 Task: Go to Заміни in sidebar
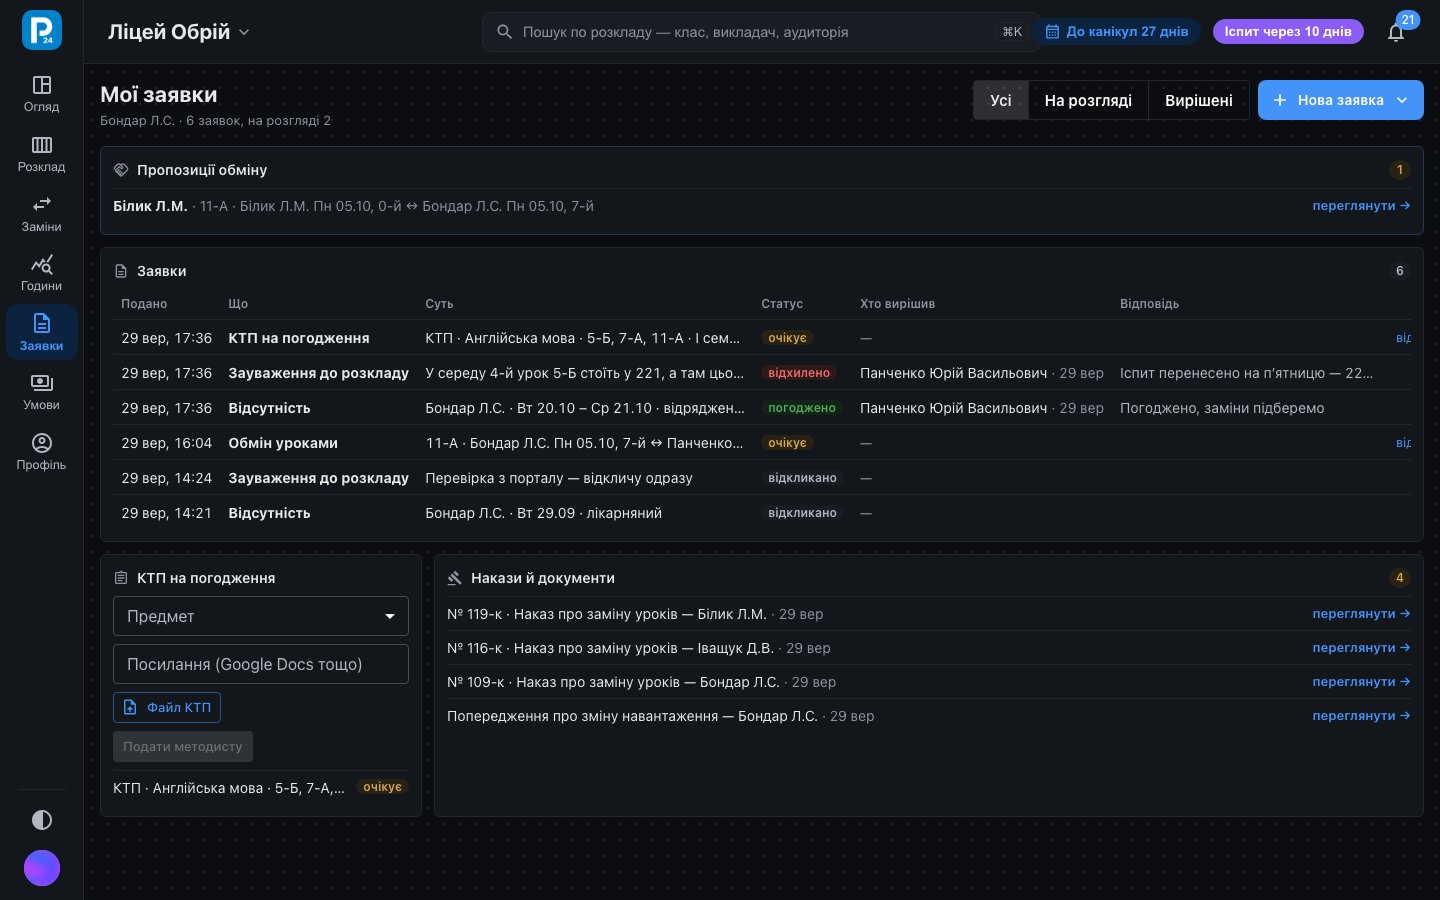coord(42,214)
